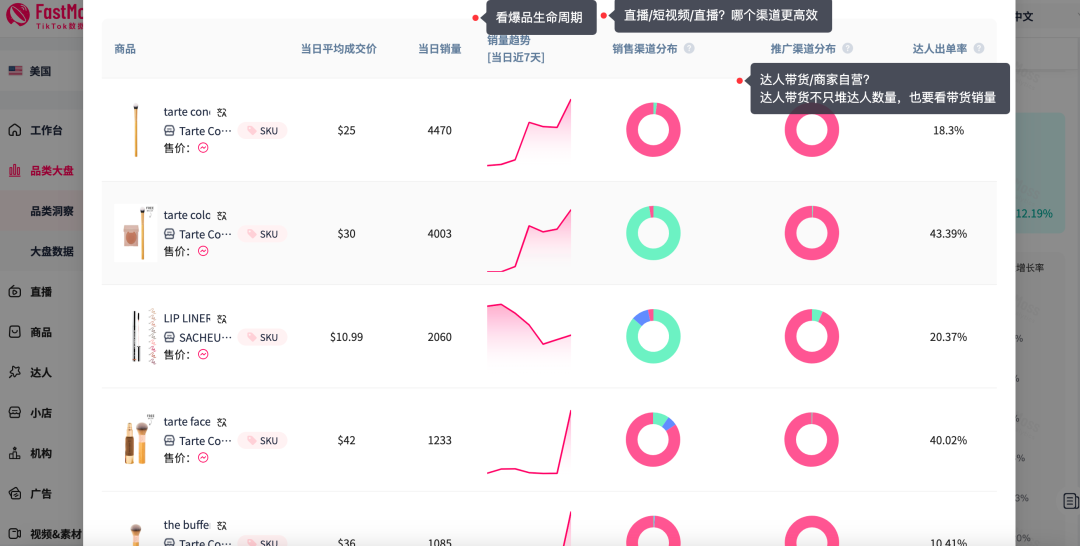Open 广告 ads icon in background sidebar
Screen dimensions: 1080x546
pyautogui.click(x=14, y=493)
